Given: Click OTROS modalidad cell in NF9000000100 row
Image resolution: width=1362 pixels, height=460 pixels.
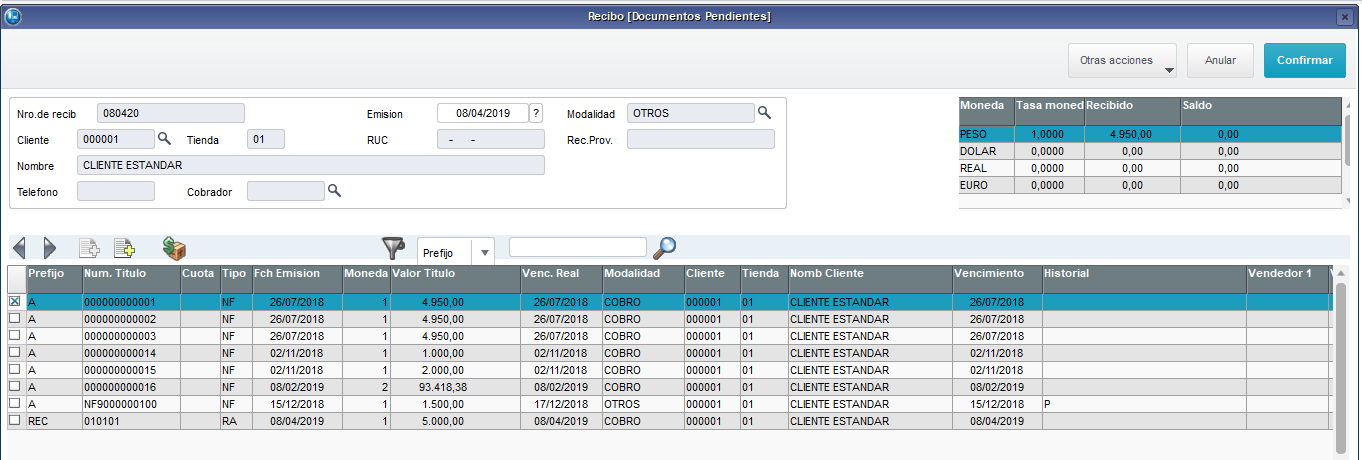Looking at the screenshot, I should click(x=643, y=403).
